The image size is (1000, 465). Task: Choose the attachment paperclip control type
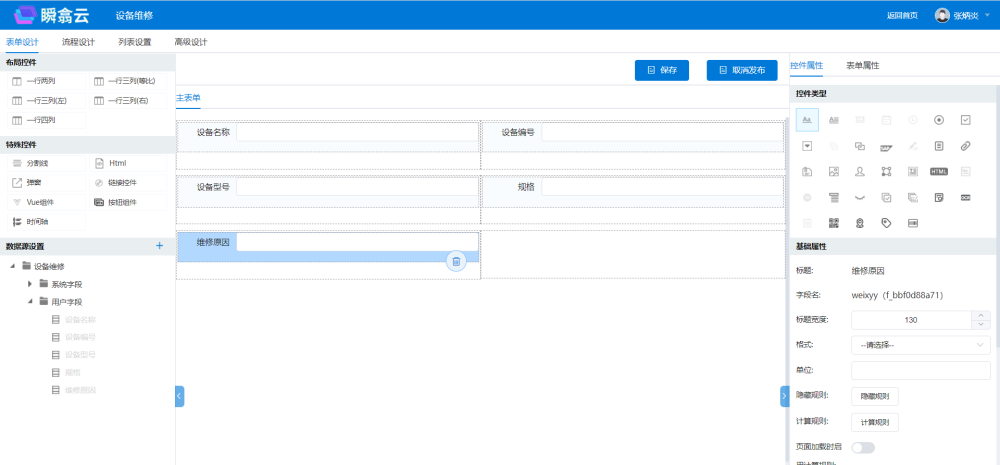point(966,146)
